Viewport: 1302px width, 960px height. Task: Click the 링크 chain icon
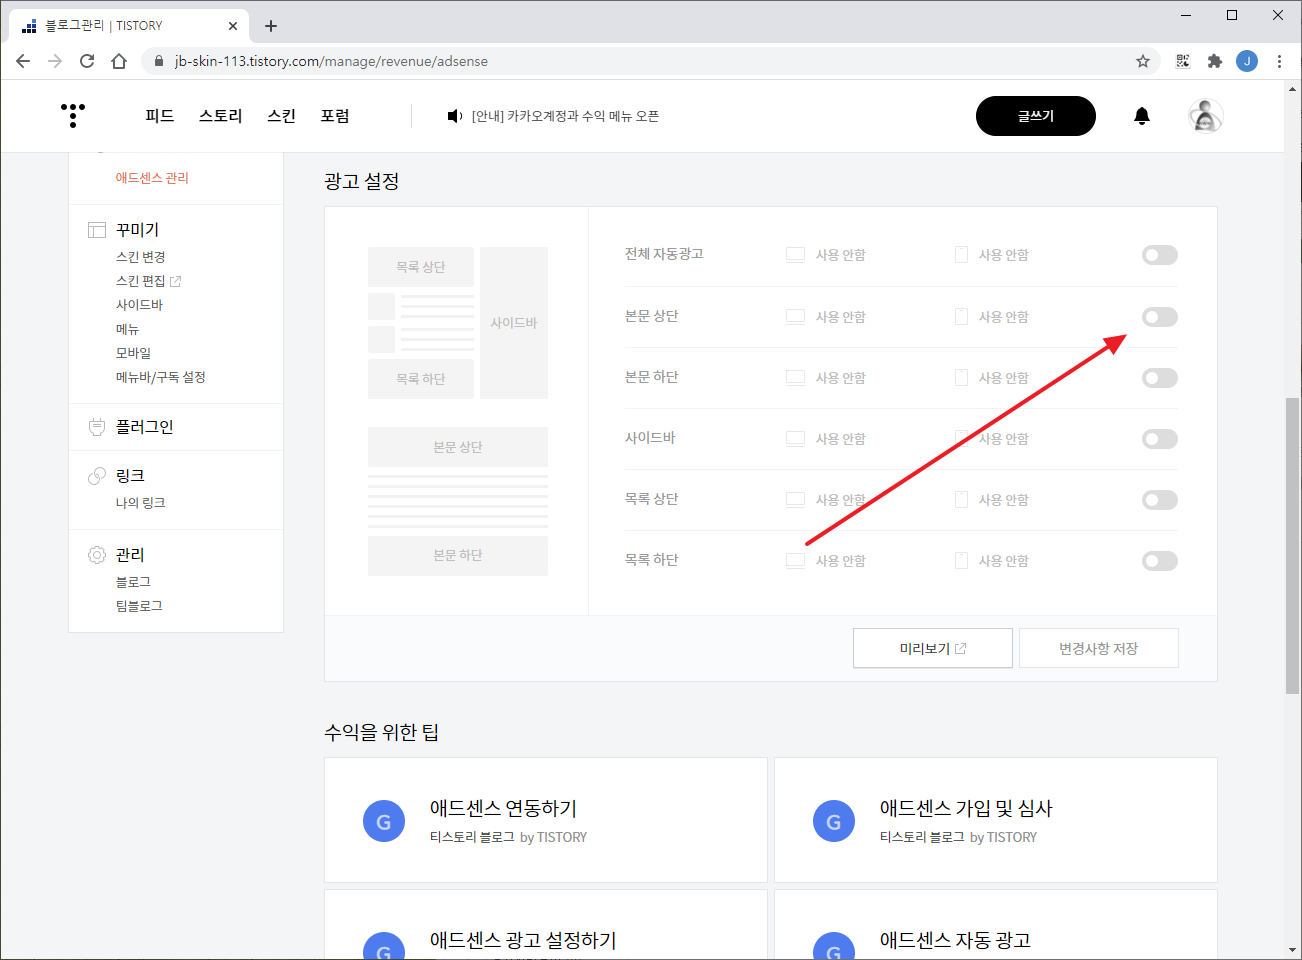click(x=97, y=476)
